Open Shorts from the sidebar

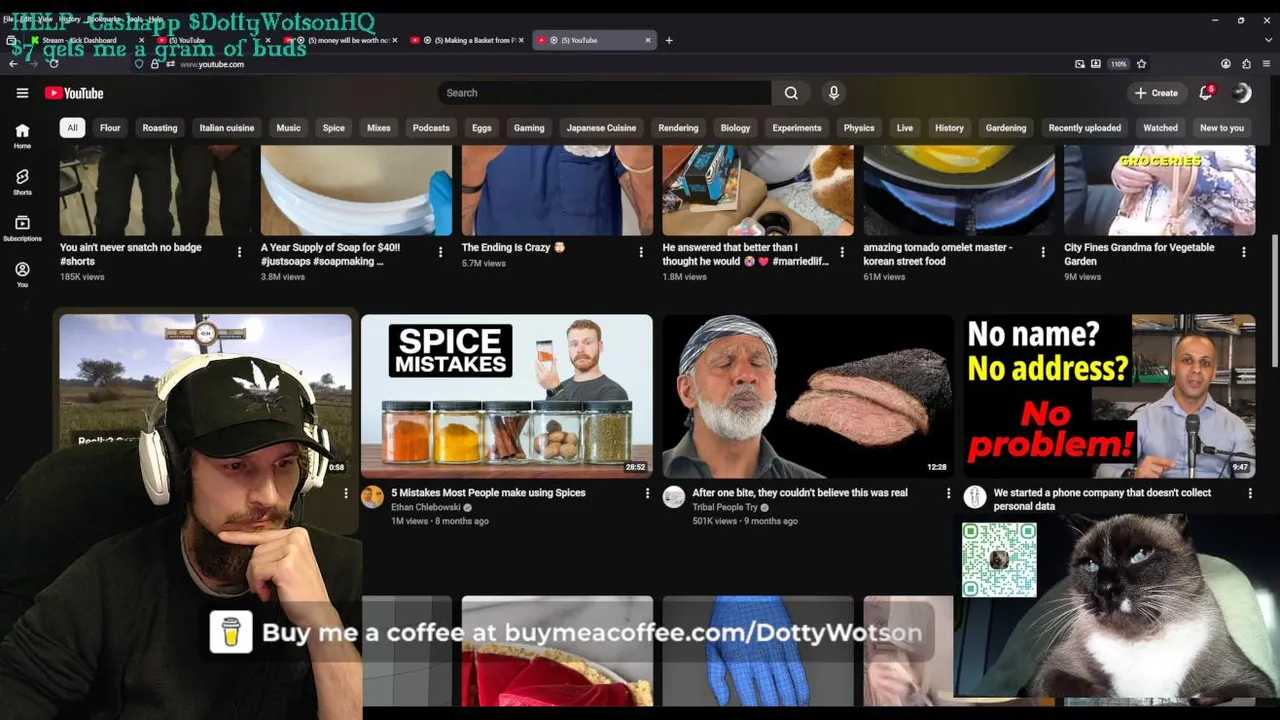tap(22, 182)
